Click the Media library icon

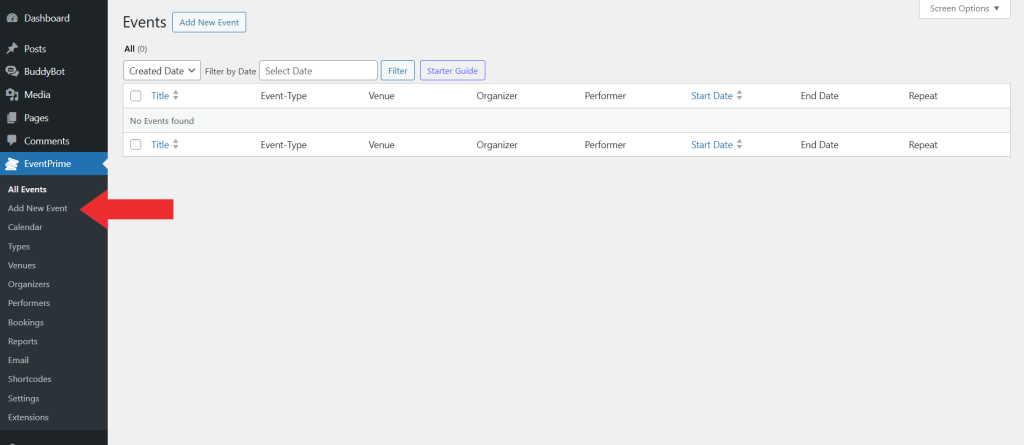click(12, 95)
